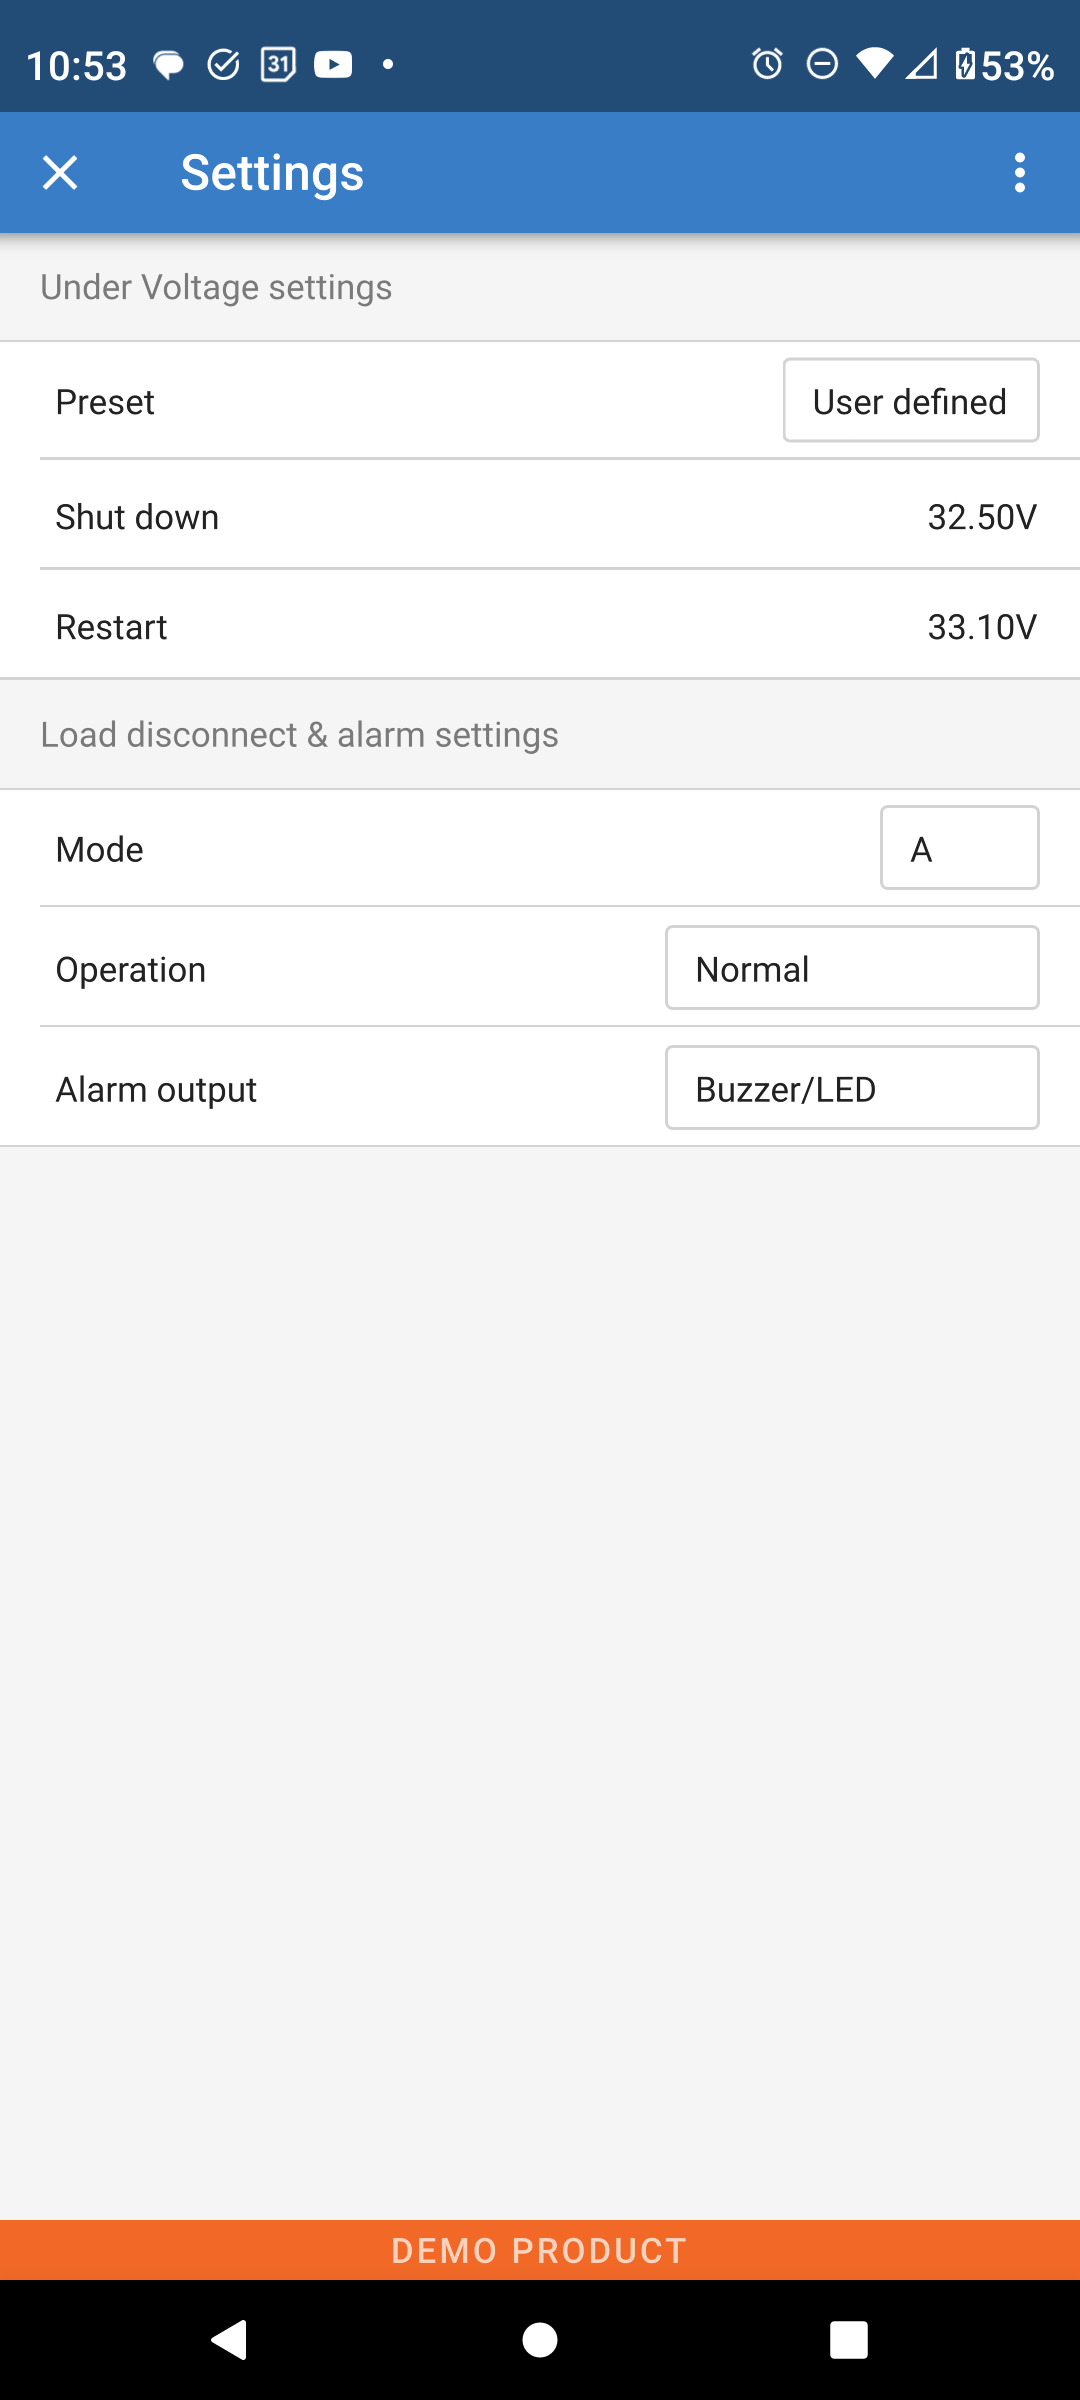
Task: Open the Operation dropdown showing Normal
Action: (852, 968)
